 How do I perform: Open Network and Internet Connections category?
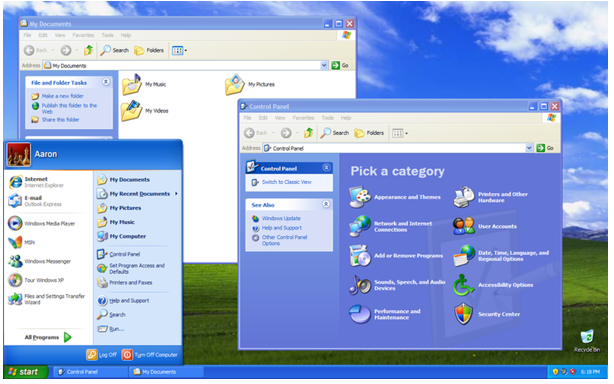[x=391, y=226]
